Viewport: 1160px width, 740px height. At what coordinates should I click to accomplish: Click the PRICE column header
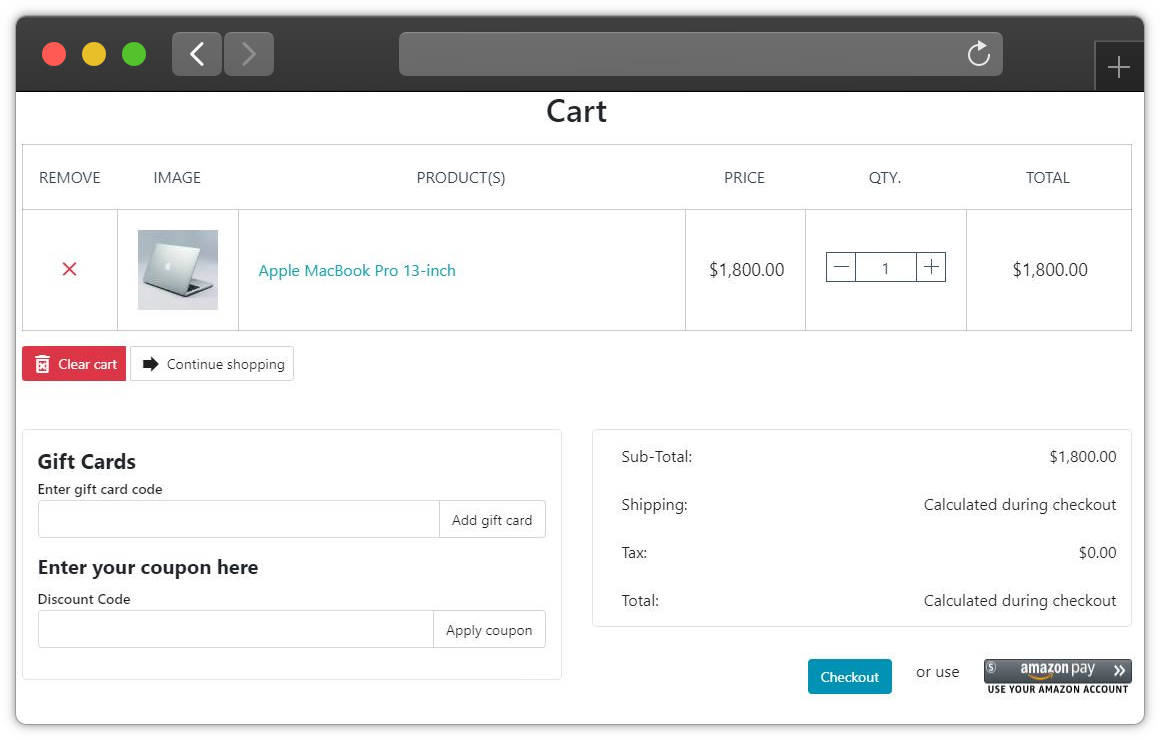coord(744,178)
